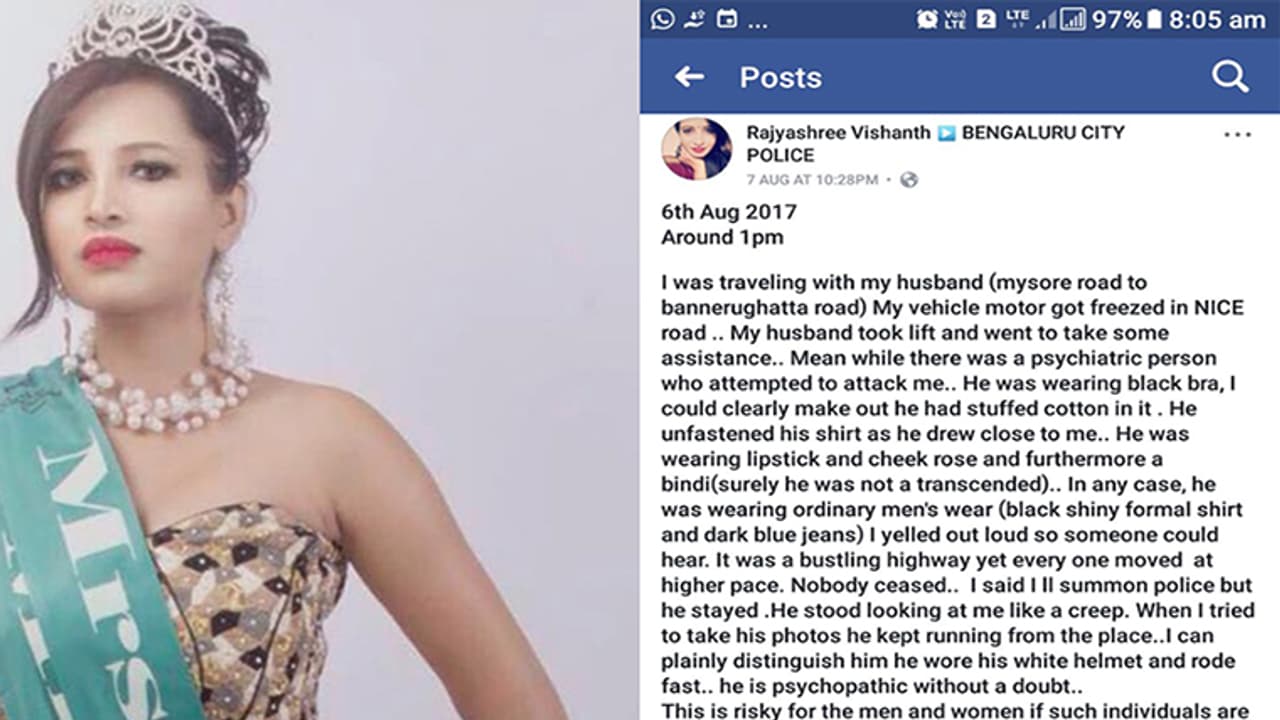Tap the VoLTE status indicator

pos(955,19)
